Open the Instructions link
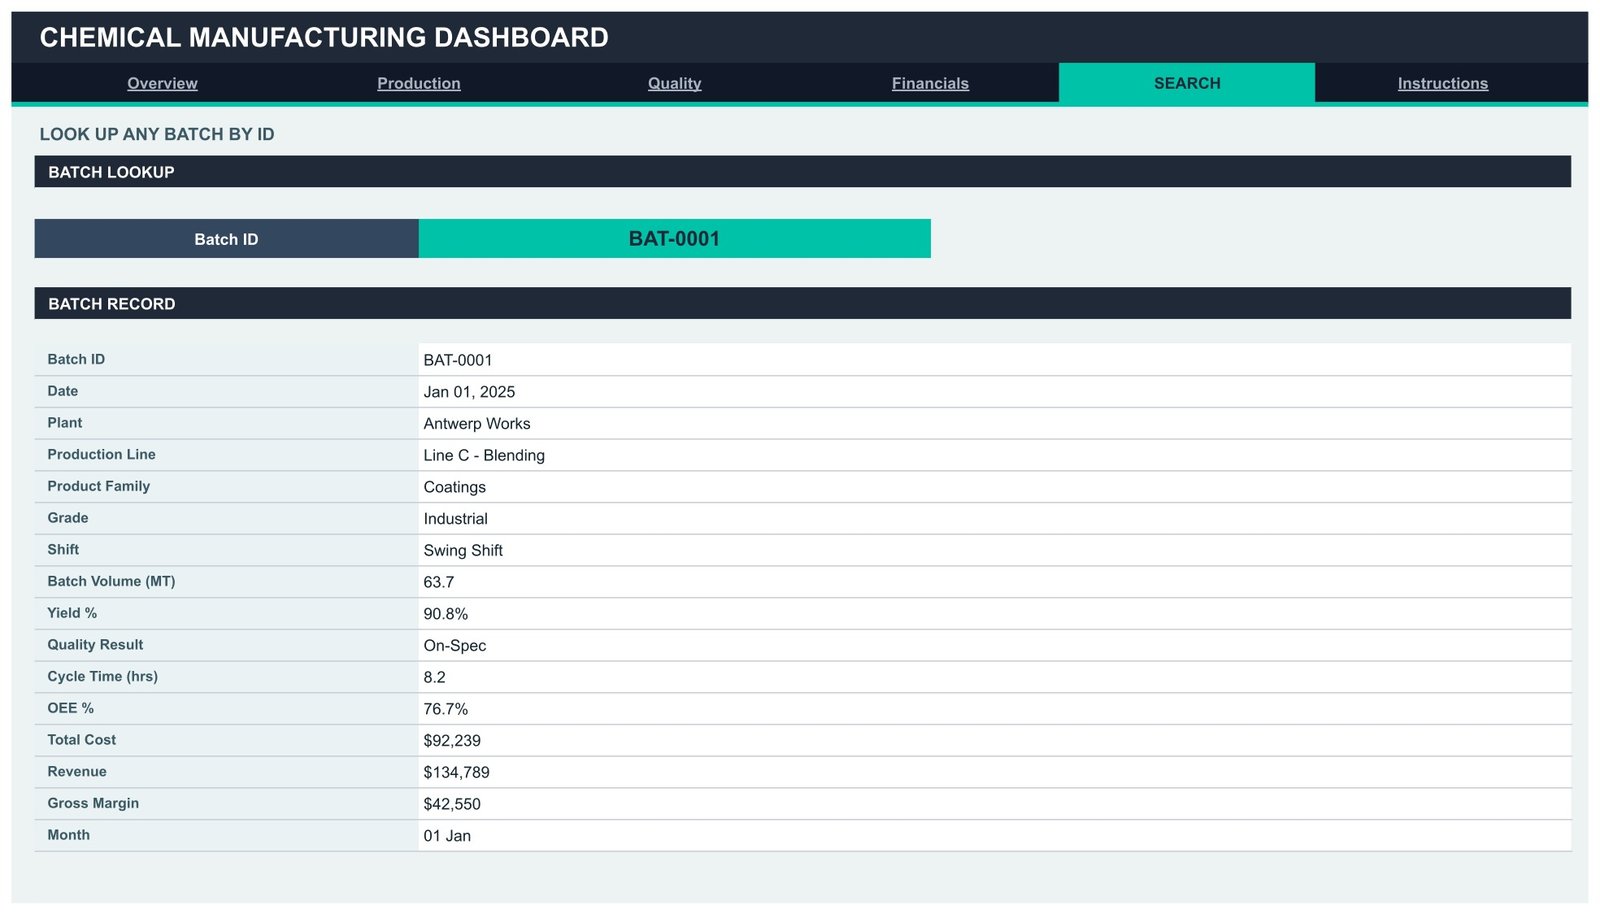Screen dimensions: 1600x915 [x=1442, y=83]
